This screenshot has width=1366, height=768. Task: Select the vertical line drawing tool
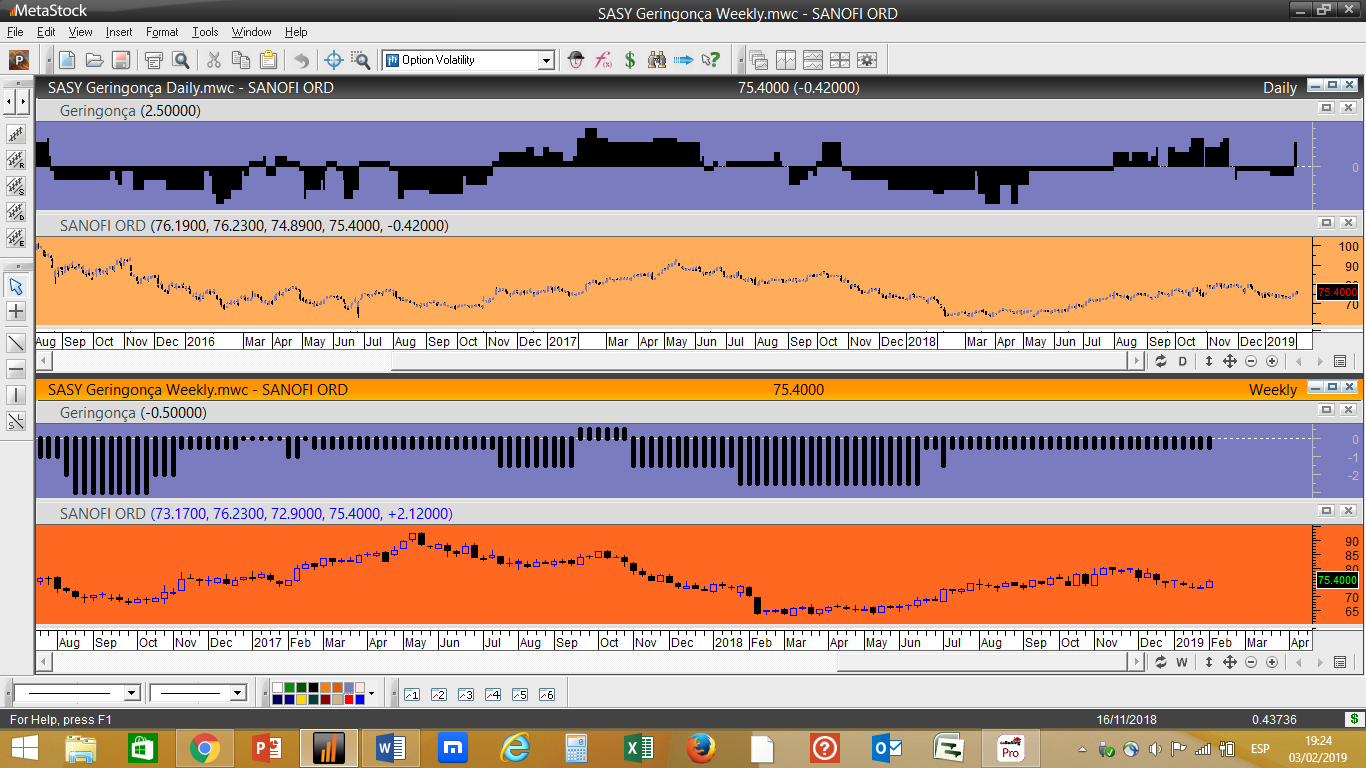pyautogui.click(x=16, y=395)
